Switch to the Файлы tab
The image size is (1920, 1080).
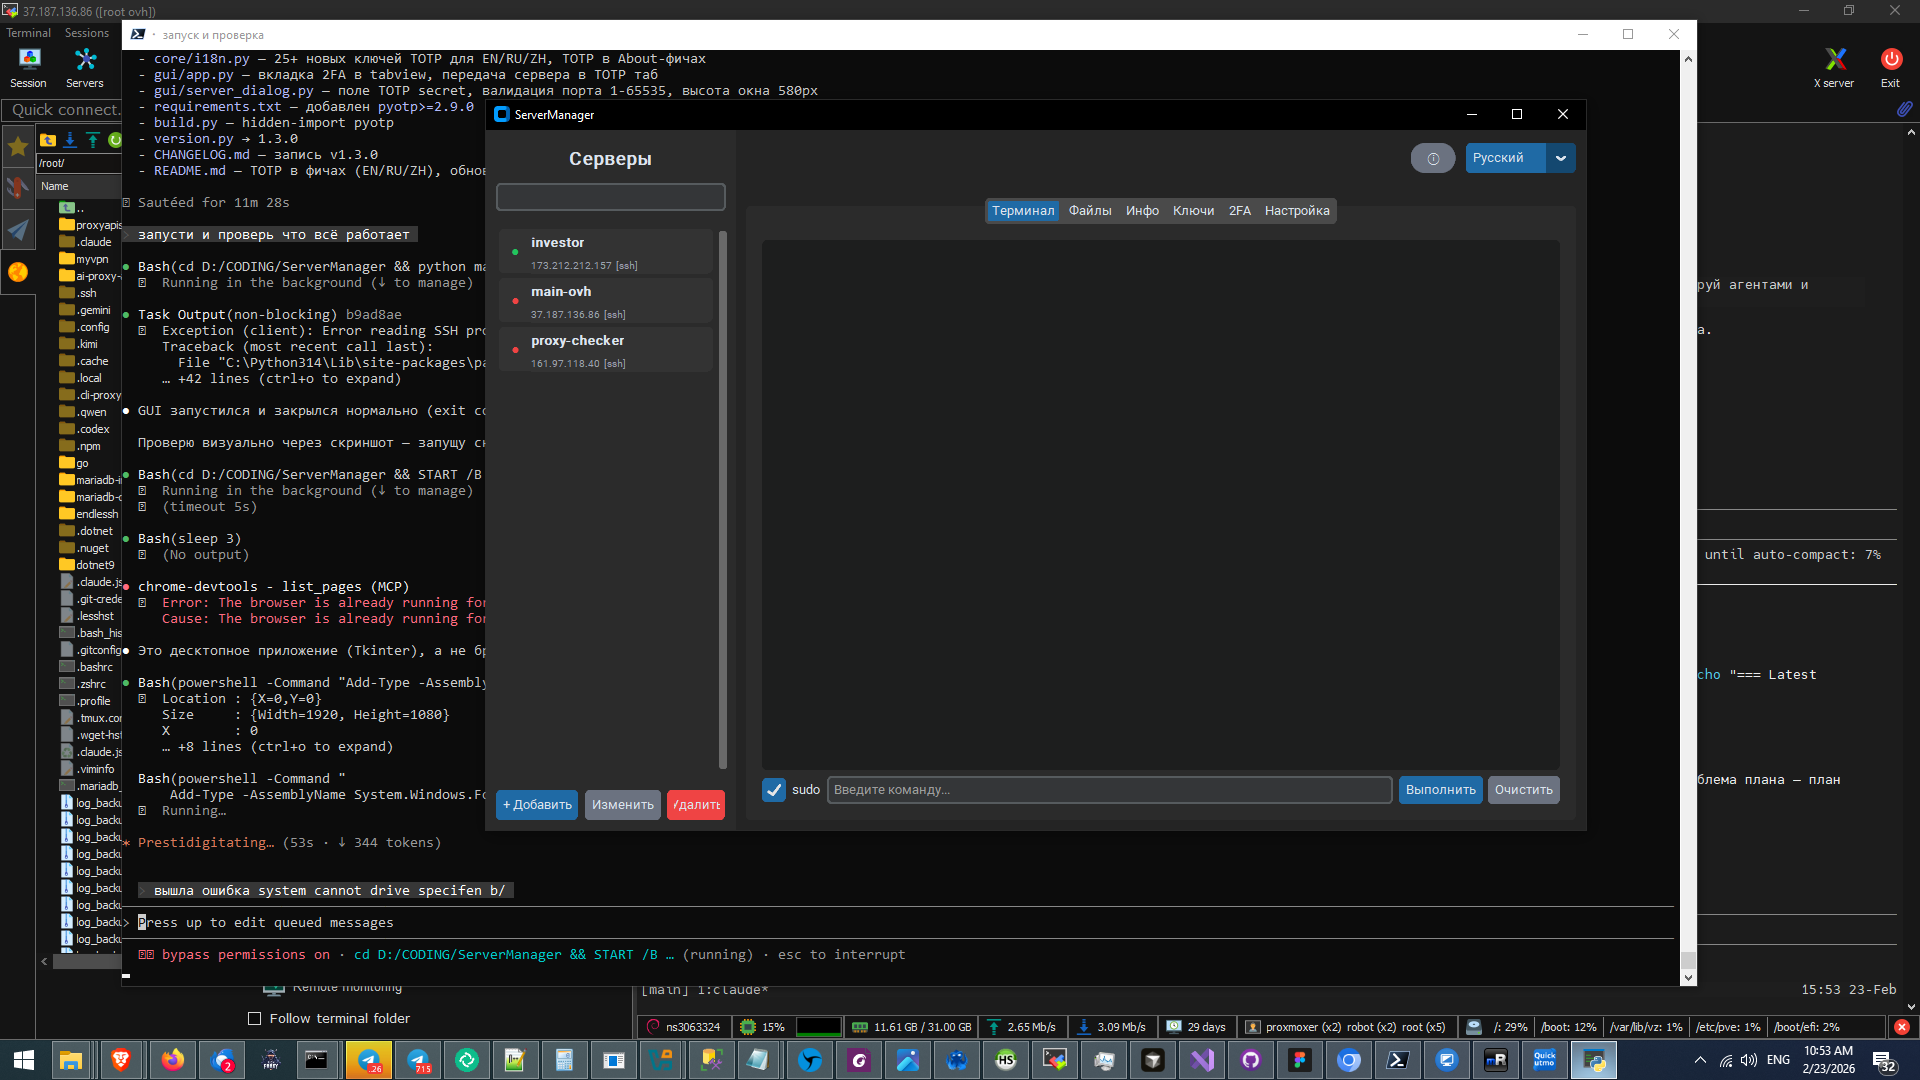click(1089, 211)
